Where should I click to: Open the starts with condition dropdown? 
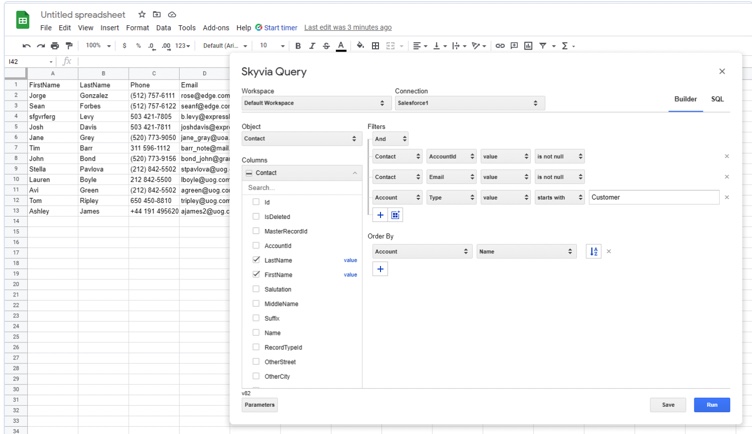(560, 197)
